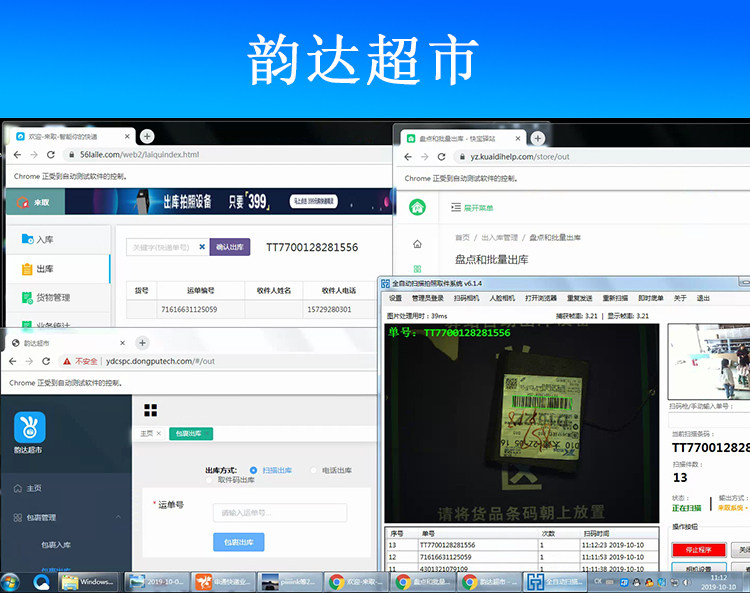Click the 扫码时间 column header

[596, 533]
